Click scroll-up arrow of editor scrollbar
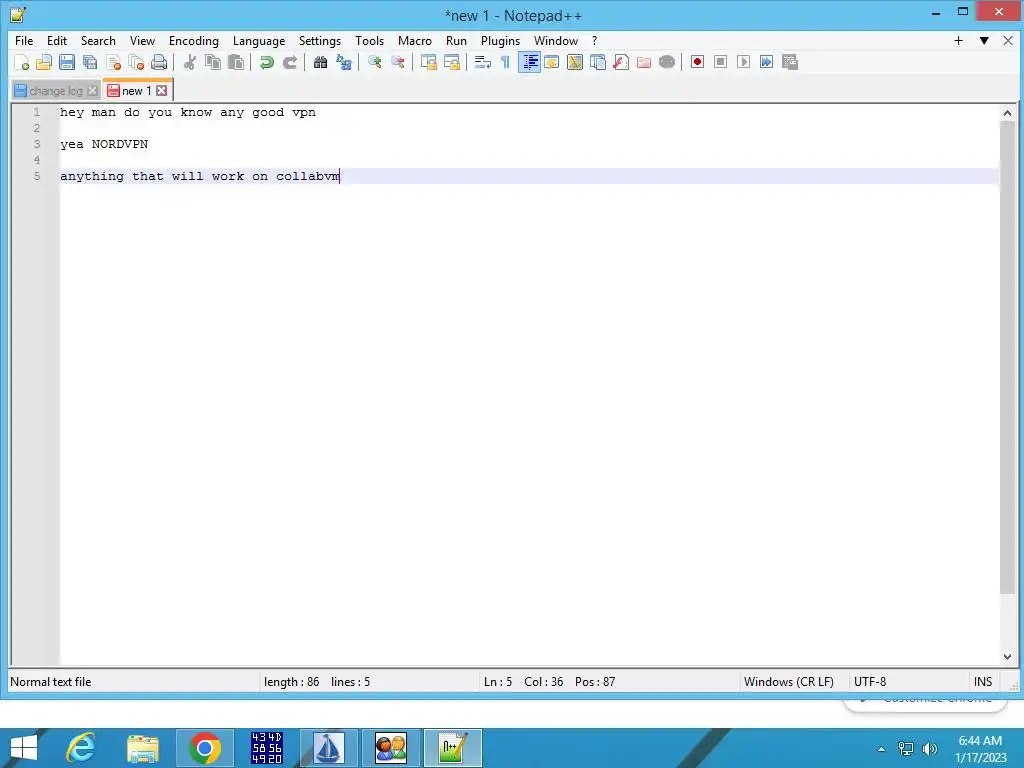Image resolution: width=1024 pixels, height=768 pixels. (1007, 113)
